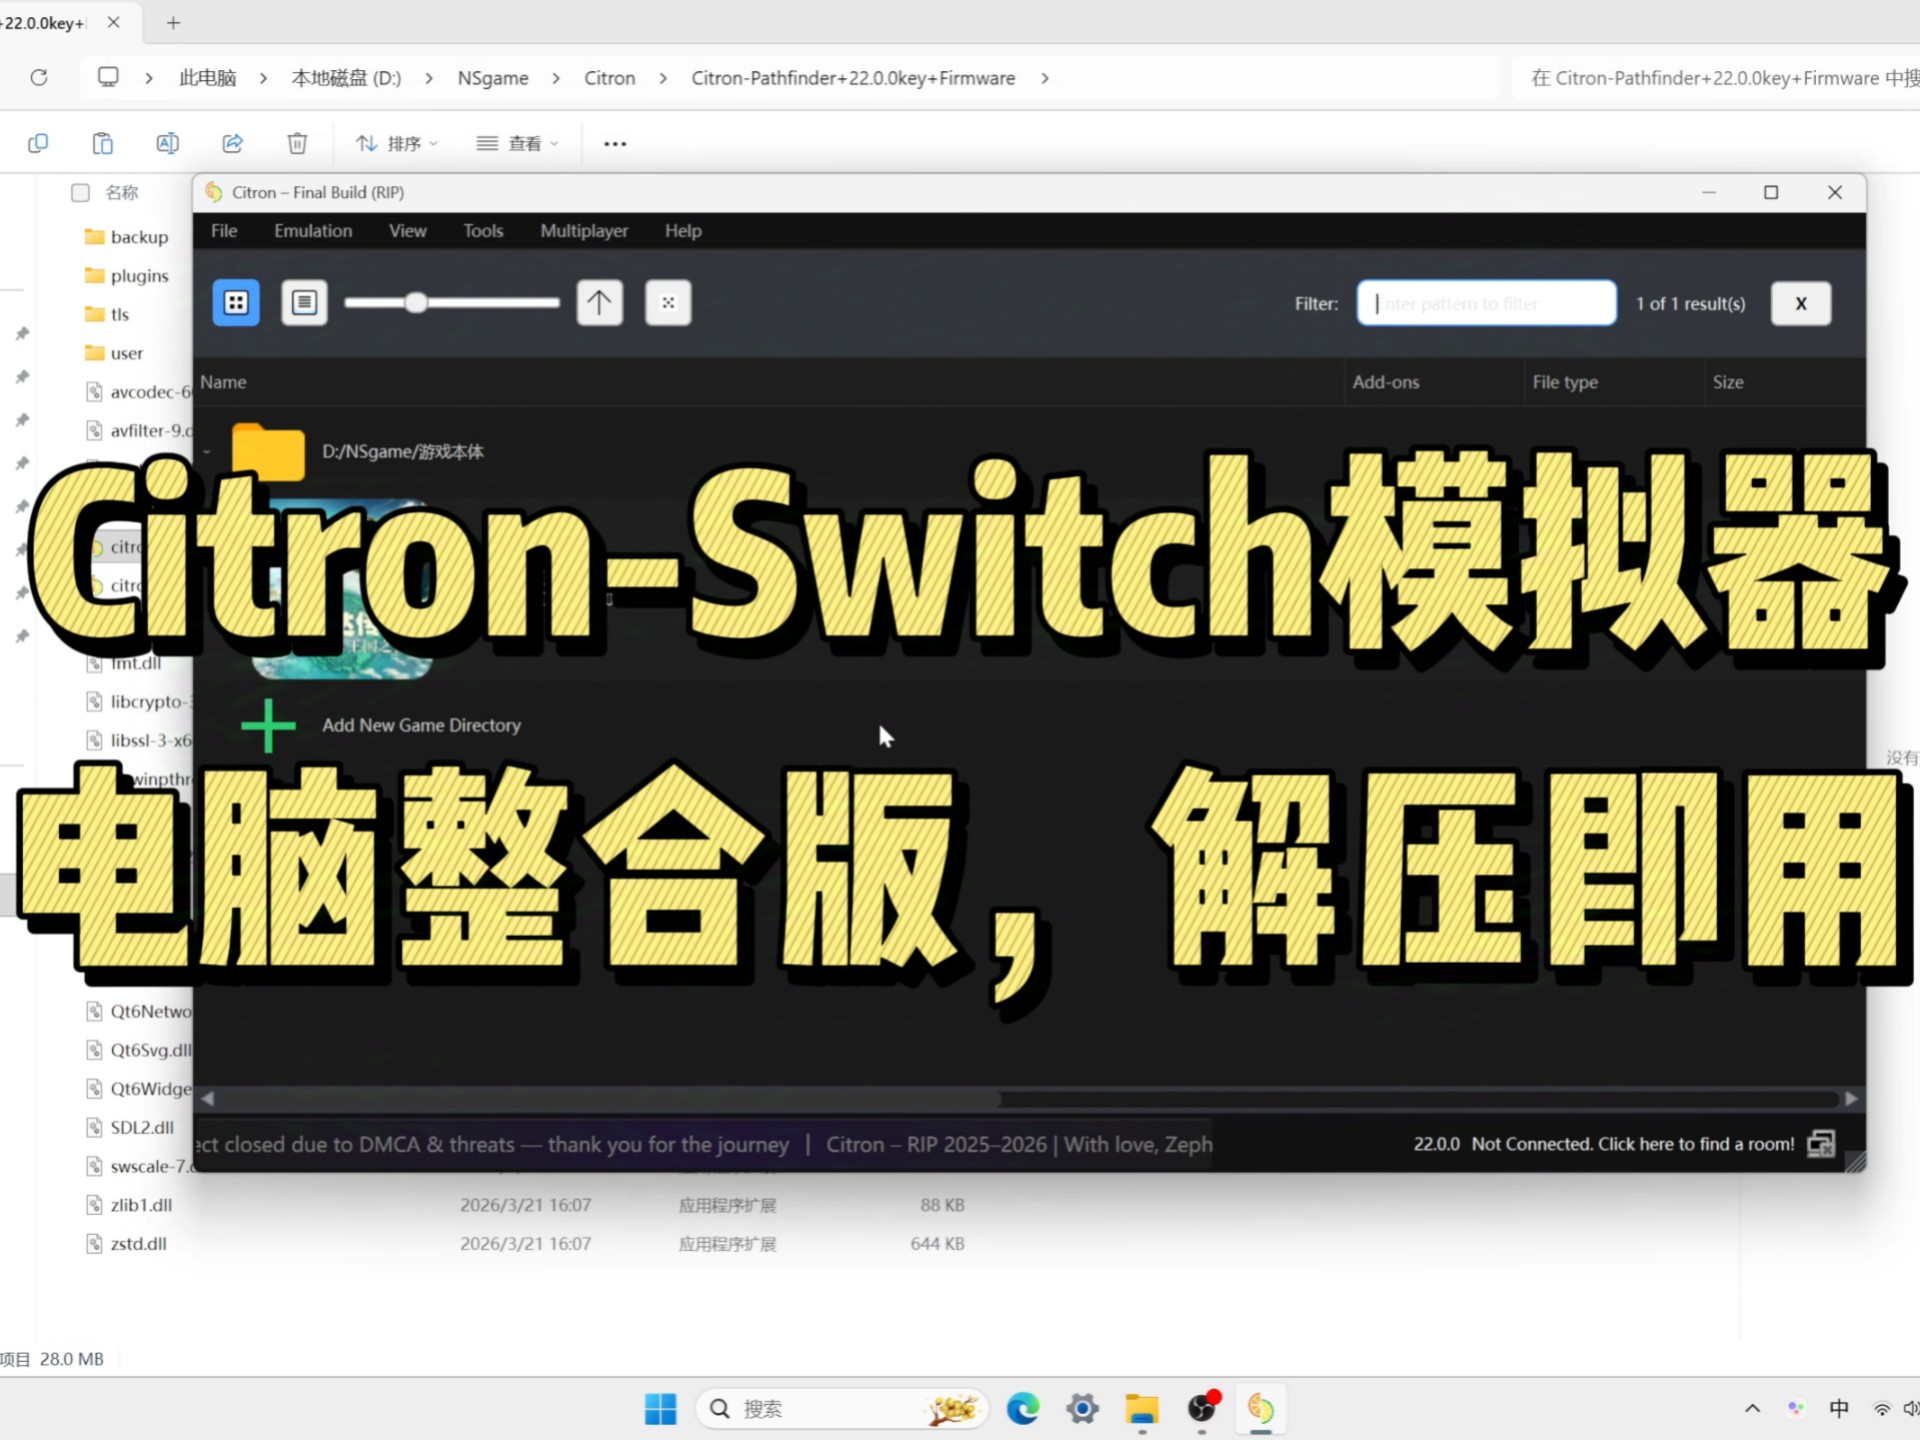This screenshot has width=1920, height=1440.
Task: Open the Citron emulator from the taskbar
Action: tap(1261, 1408)
